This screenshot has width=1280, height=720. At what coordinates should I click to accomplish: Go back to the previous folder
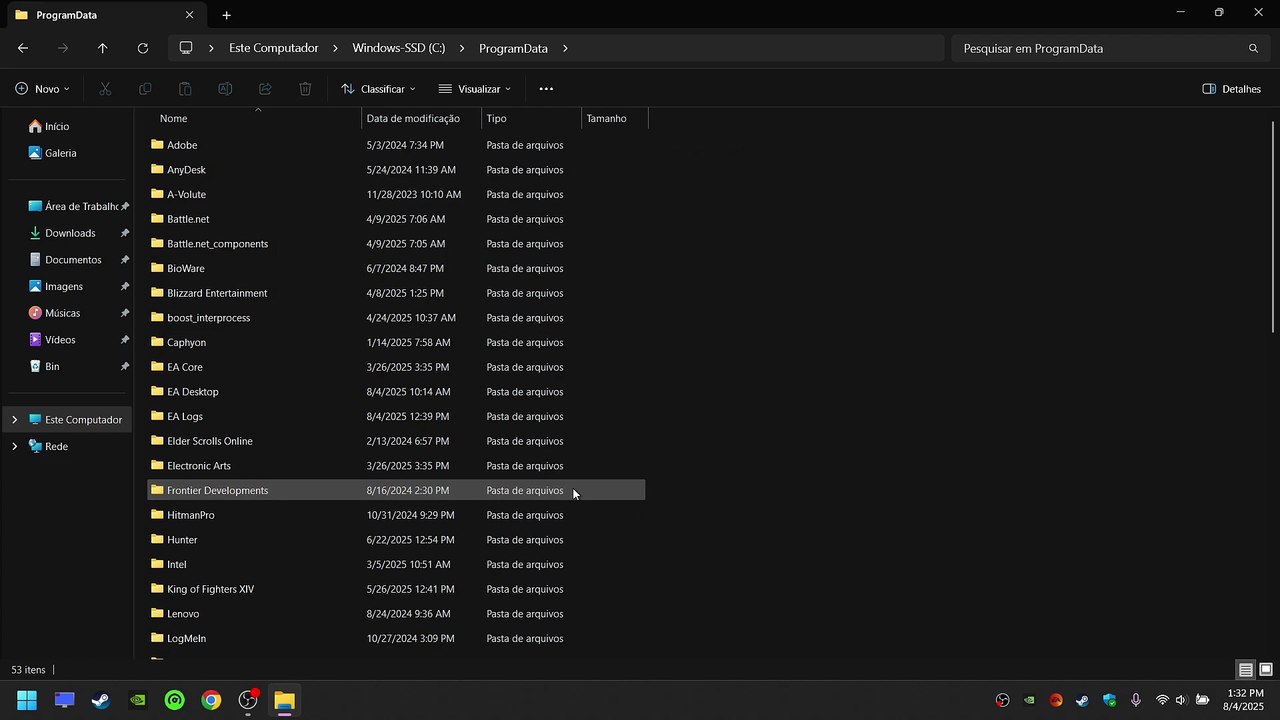point(23,48)
